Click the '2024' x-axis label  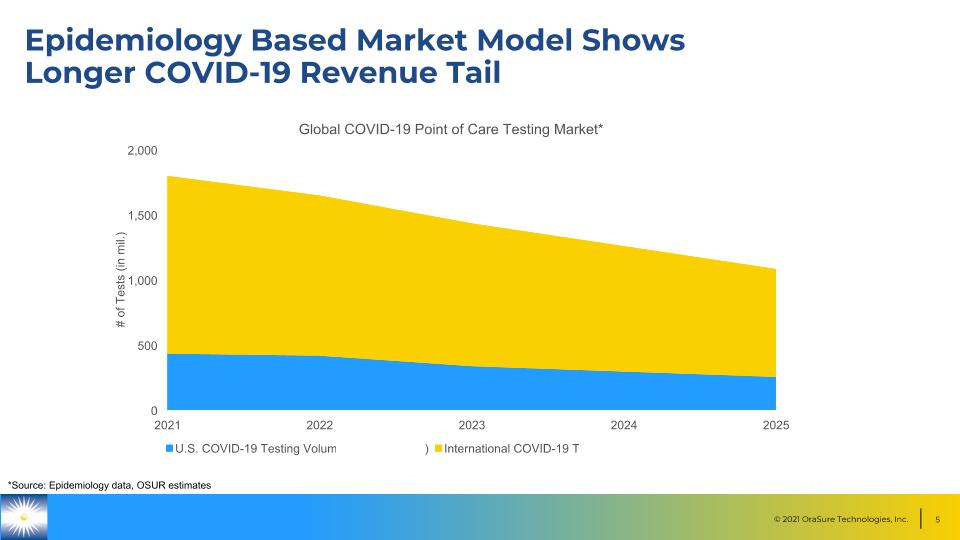(624, 425)
